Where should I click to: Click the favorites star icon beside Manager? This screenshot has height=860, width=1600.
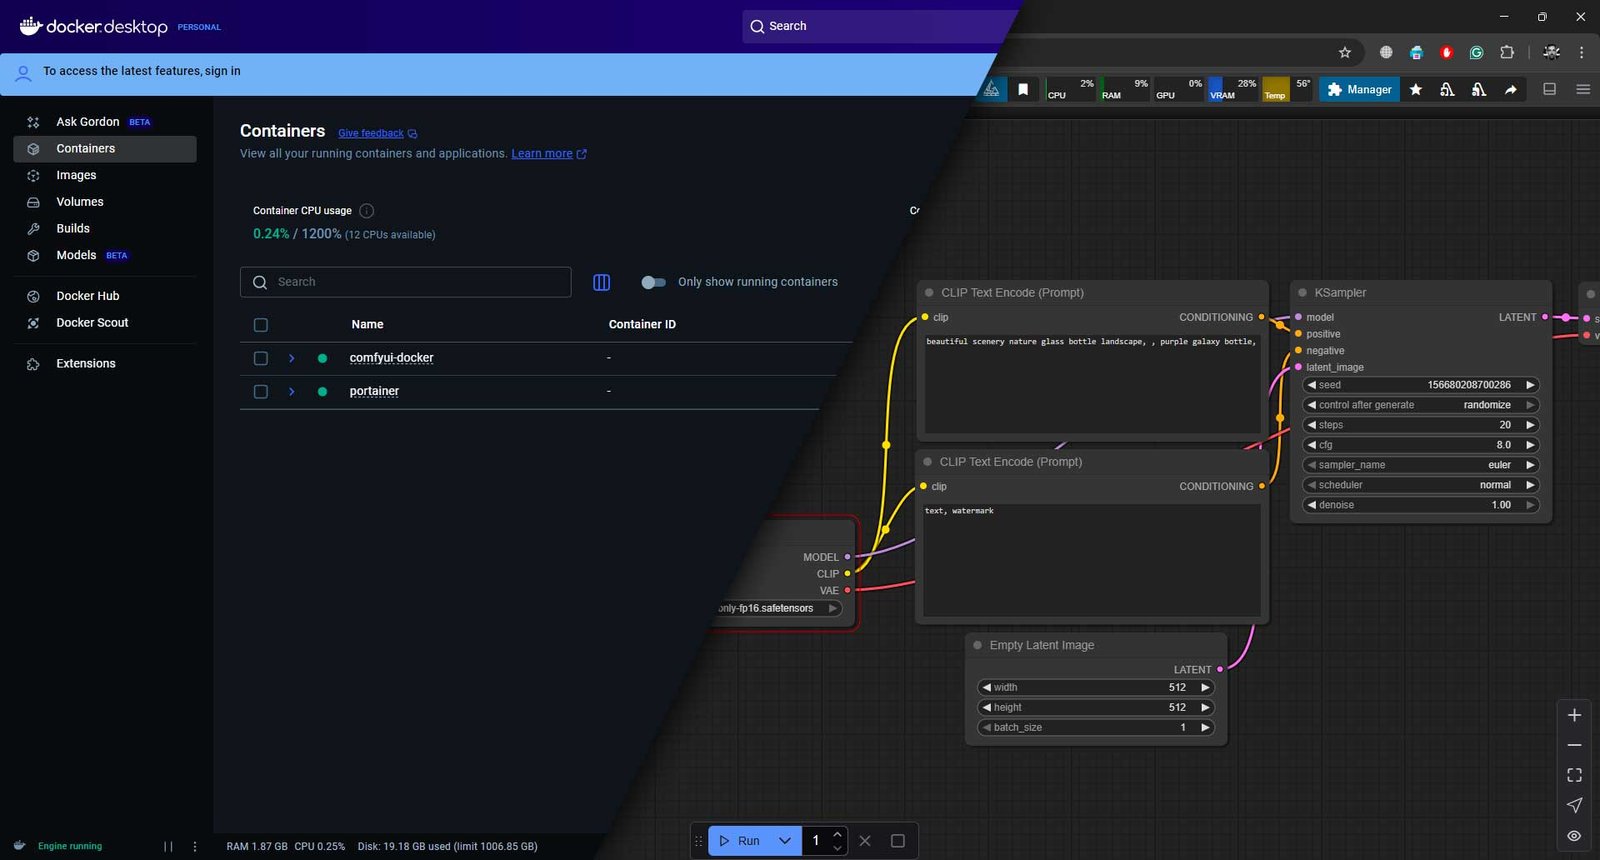tap(1416, 90)
